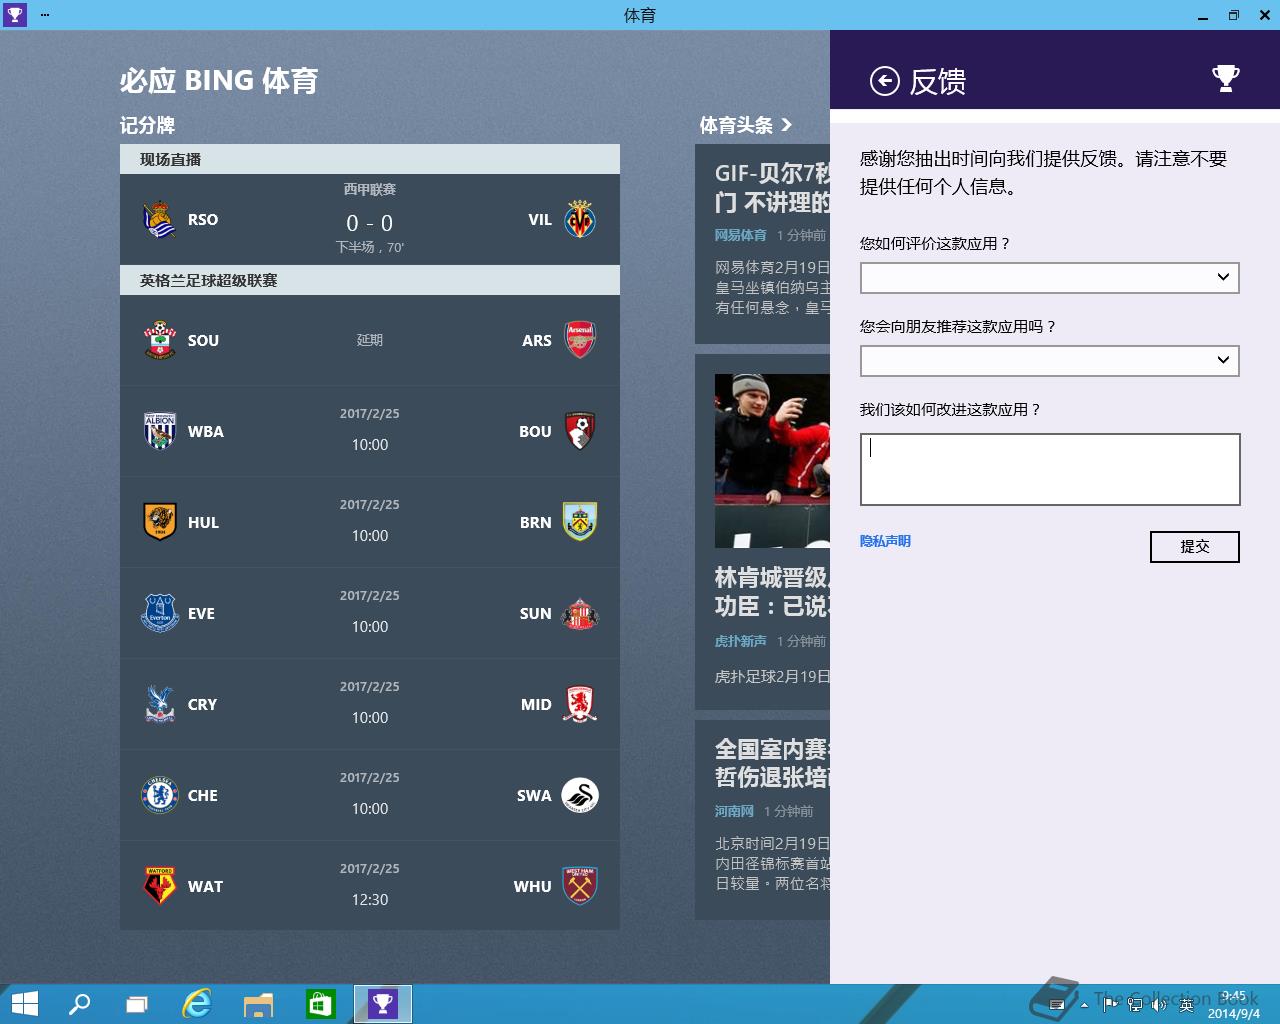Click the Sunderland (SUN) crest
The width and height of the screenshot is (1280, 1024).
point(580,614)
